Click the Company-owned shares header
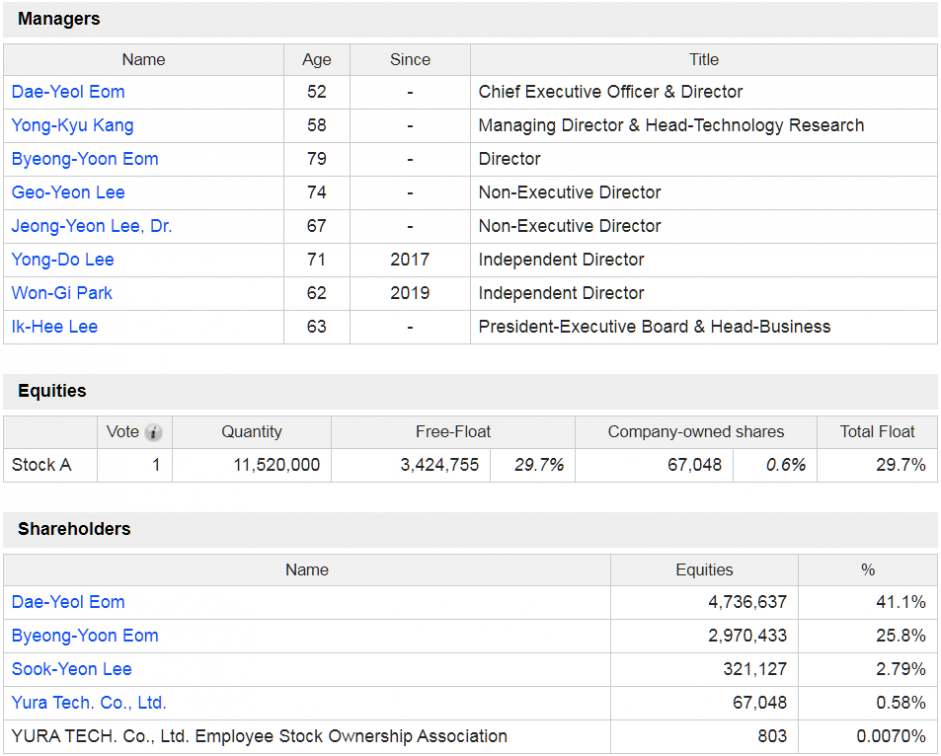The height and width of the screenshot is (756, 941). pos(696,432)
